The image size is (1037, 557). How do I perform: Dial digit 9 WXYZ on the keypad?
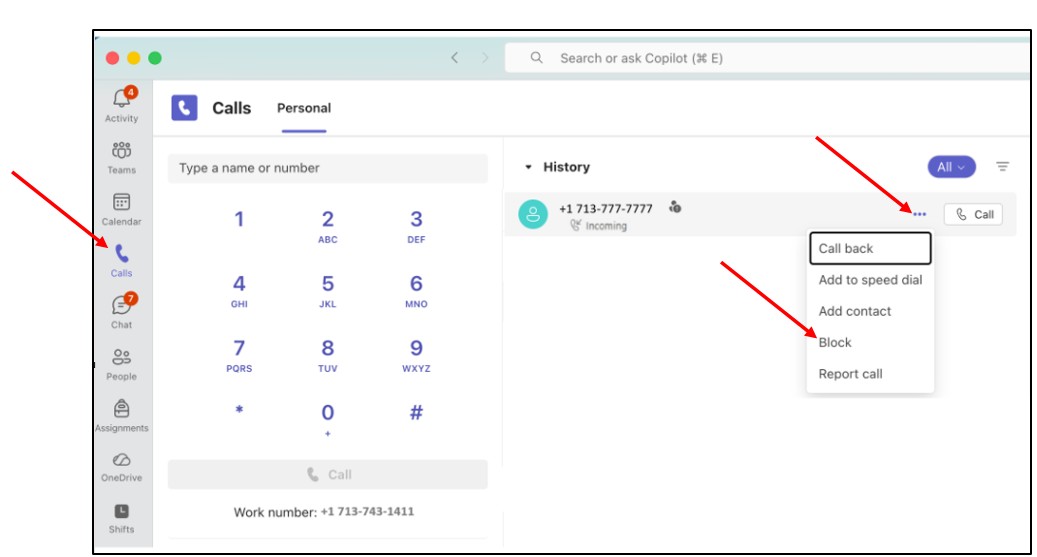[416, 355]
